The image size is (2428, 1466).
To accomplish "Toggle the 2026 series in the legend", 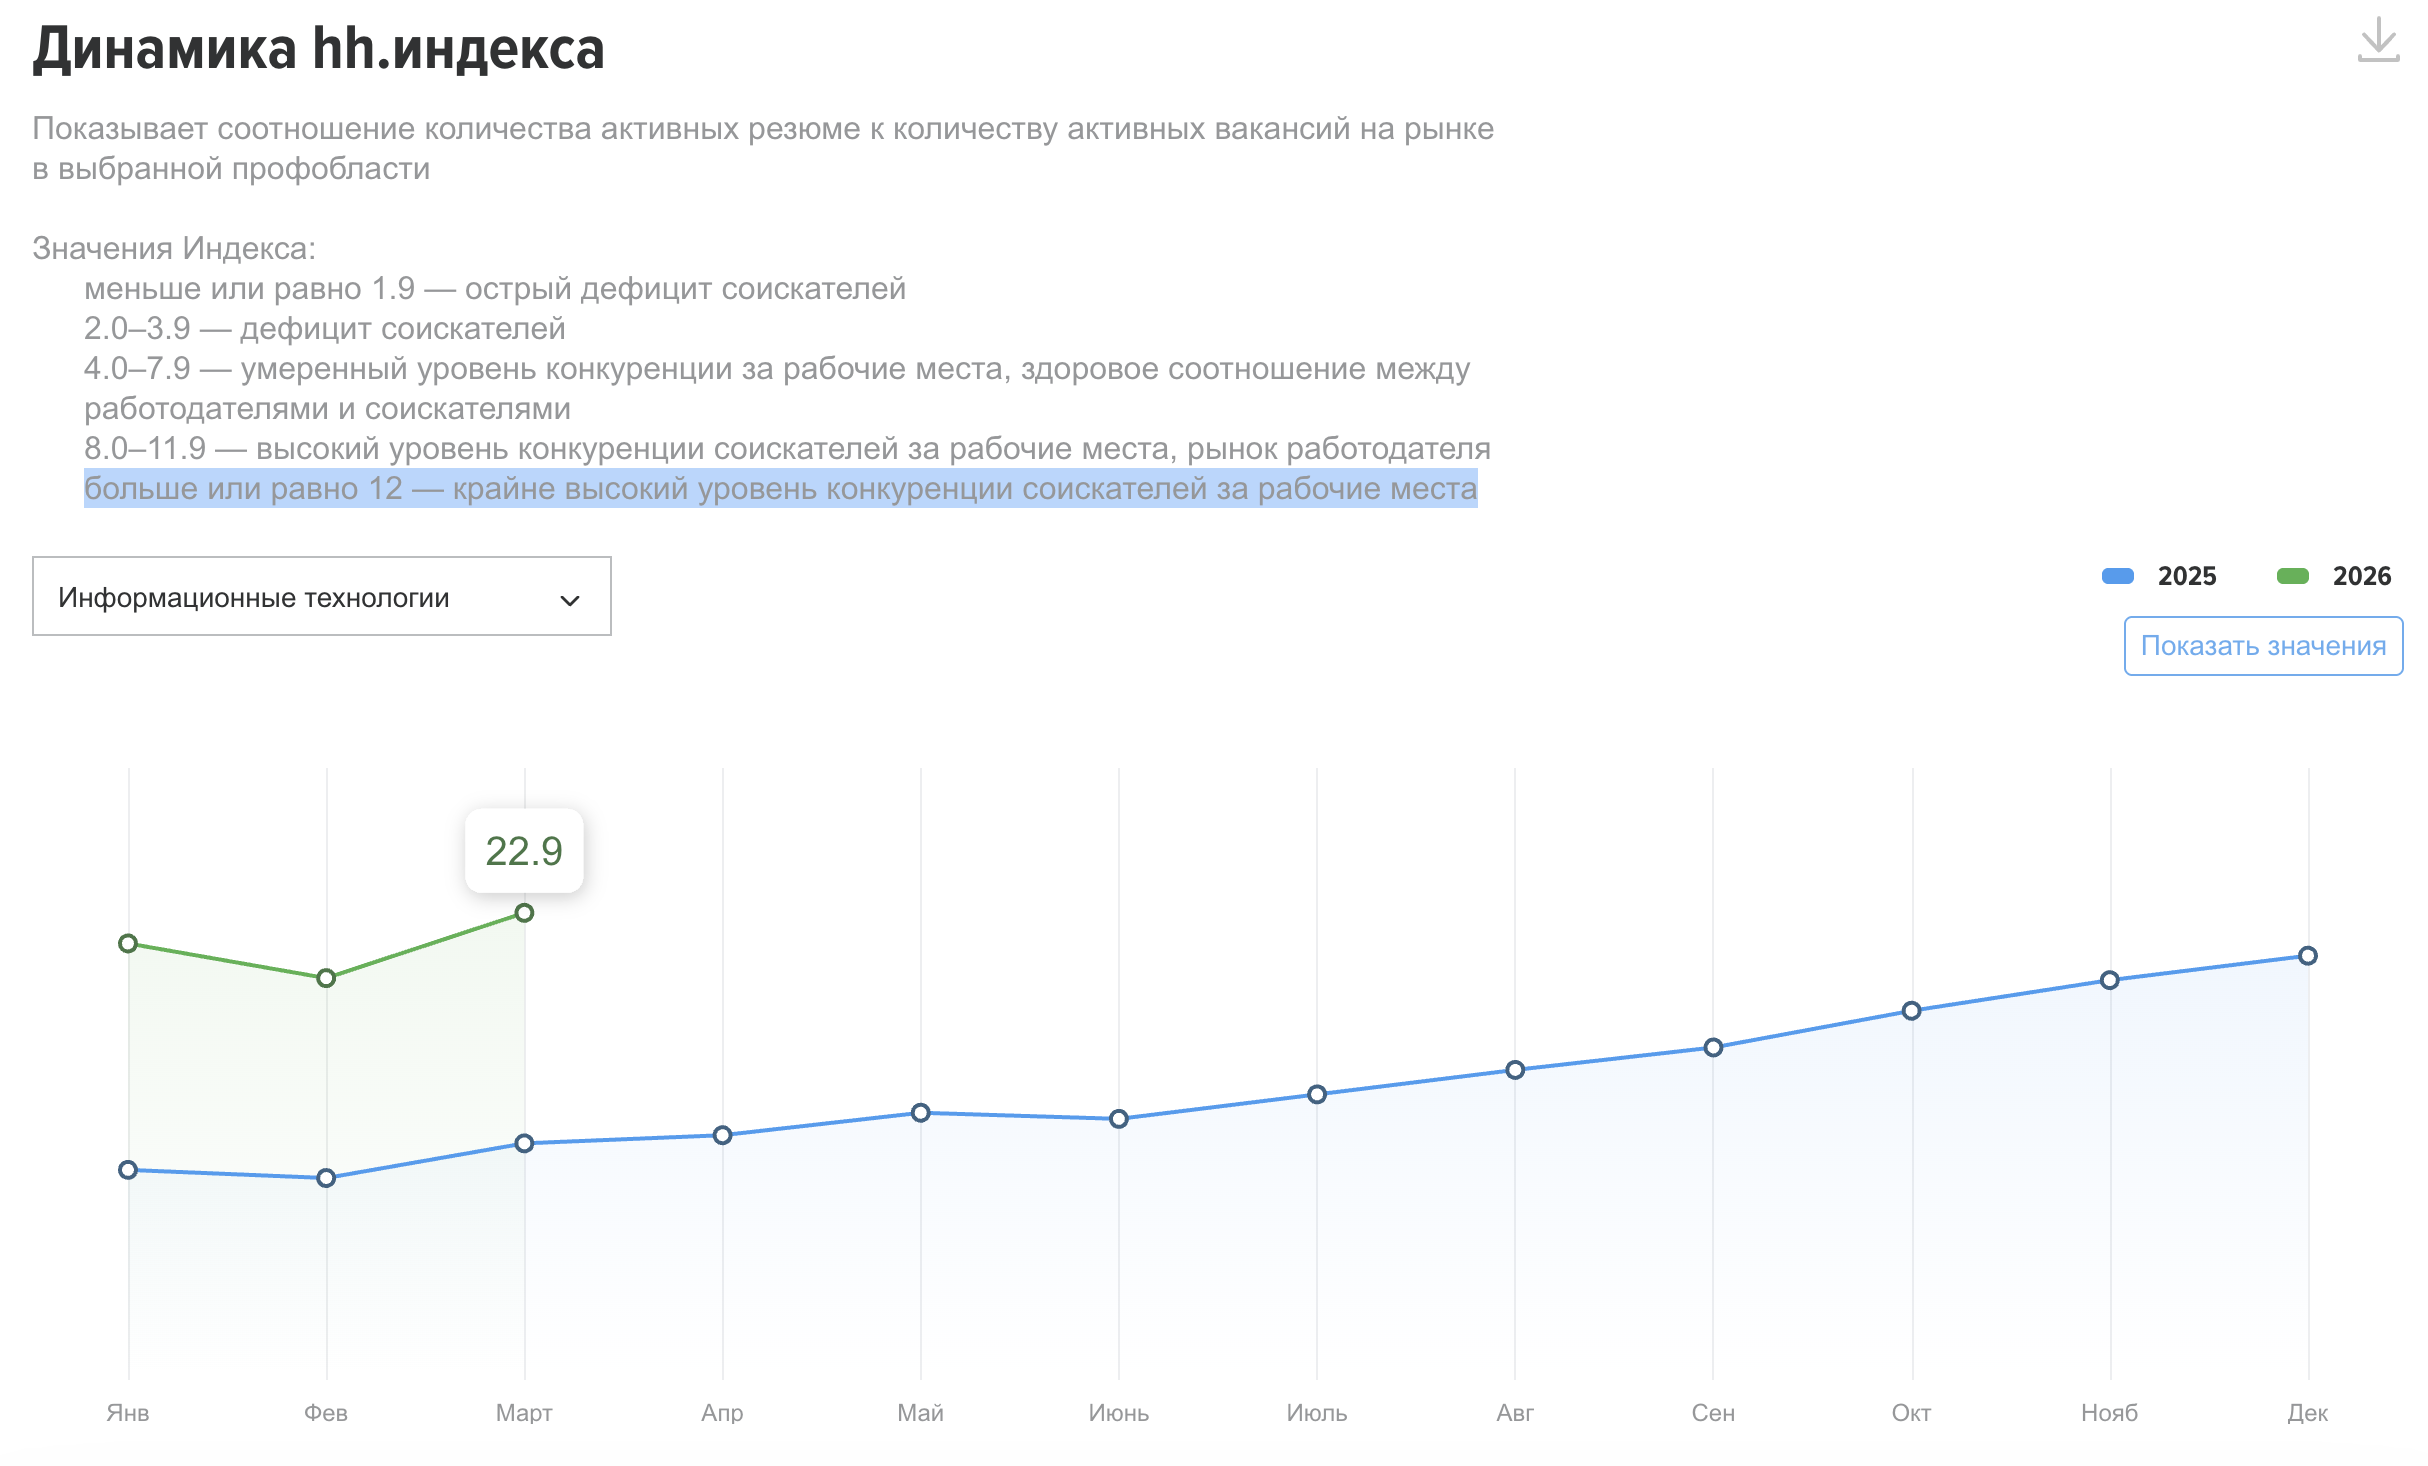I will pyautogui.click(x=2334, y=576).
